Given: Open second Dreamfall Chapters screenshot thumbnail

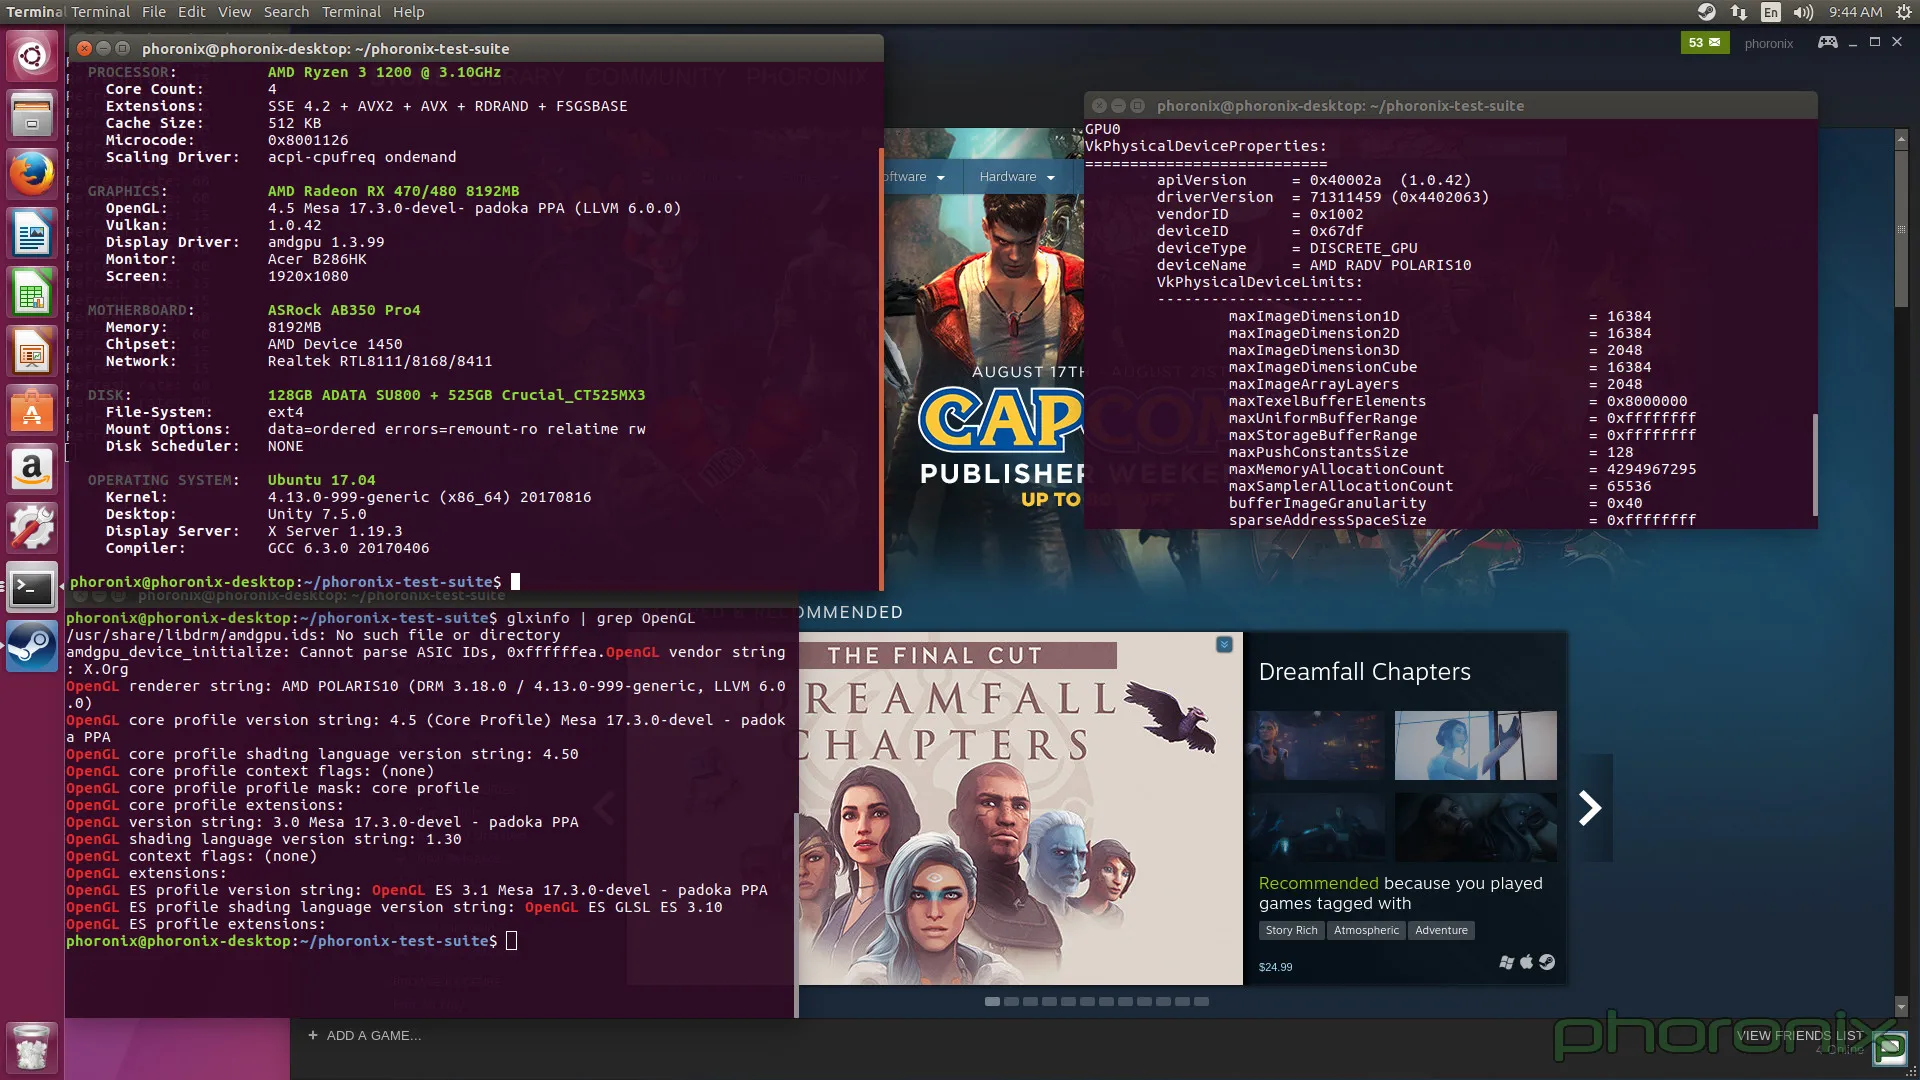Looking at the screenshot, I should pyautogui.click(x=1475, y=745).
